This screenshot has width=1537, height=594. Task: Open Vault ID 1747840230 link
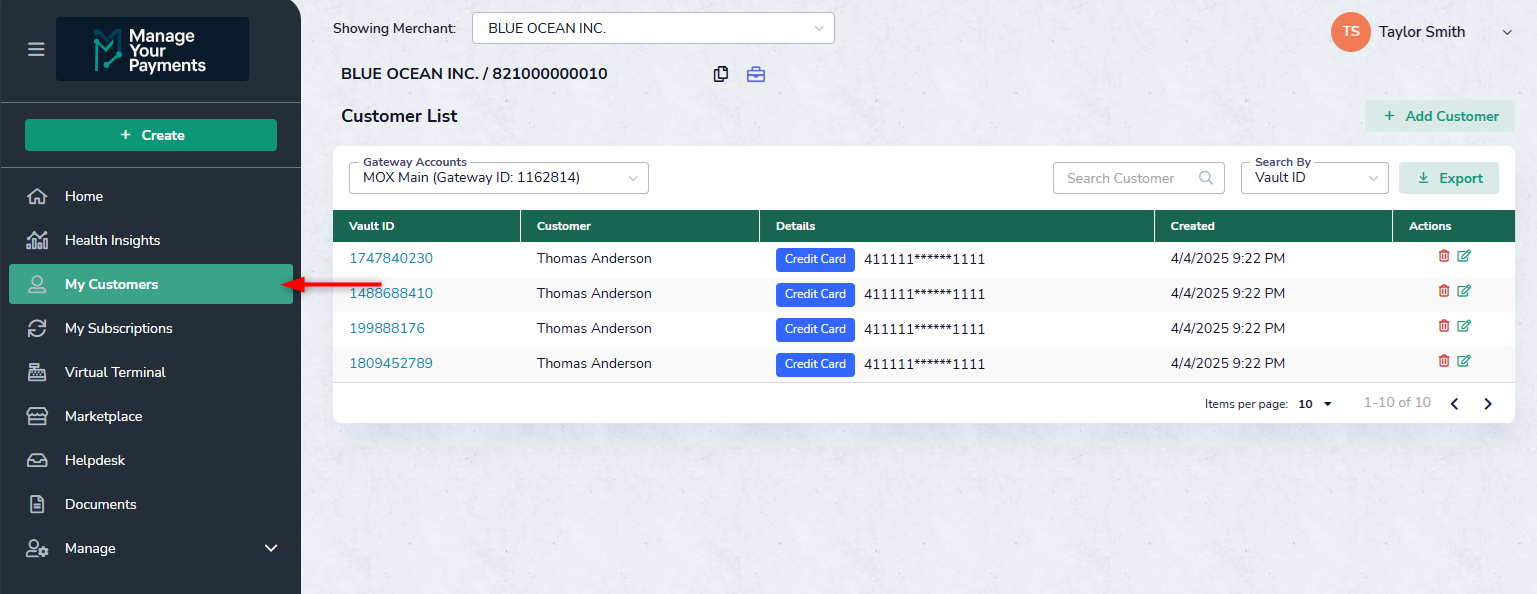(x=391, y=258)
